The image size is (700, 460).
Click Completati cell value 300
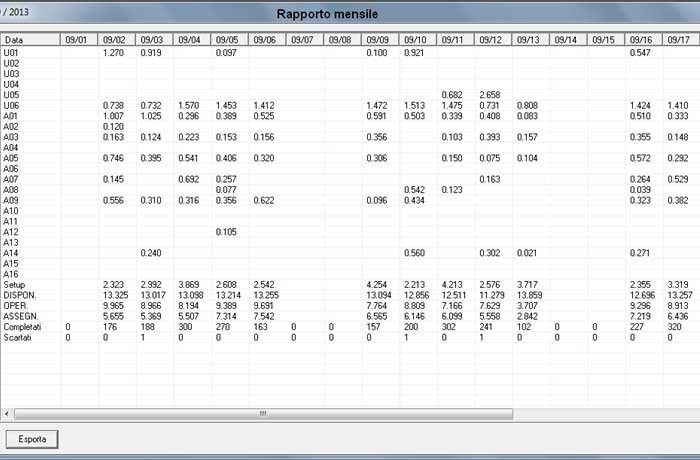(185, 327)
